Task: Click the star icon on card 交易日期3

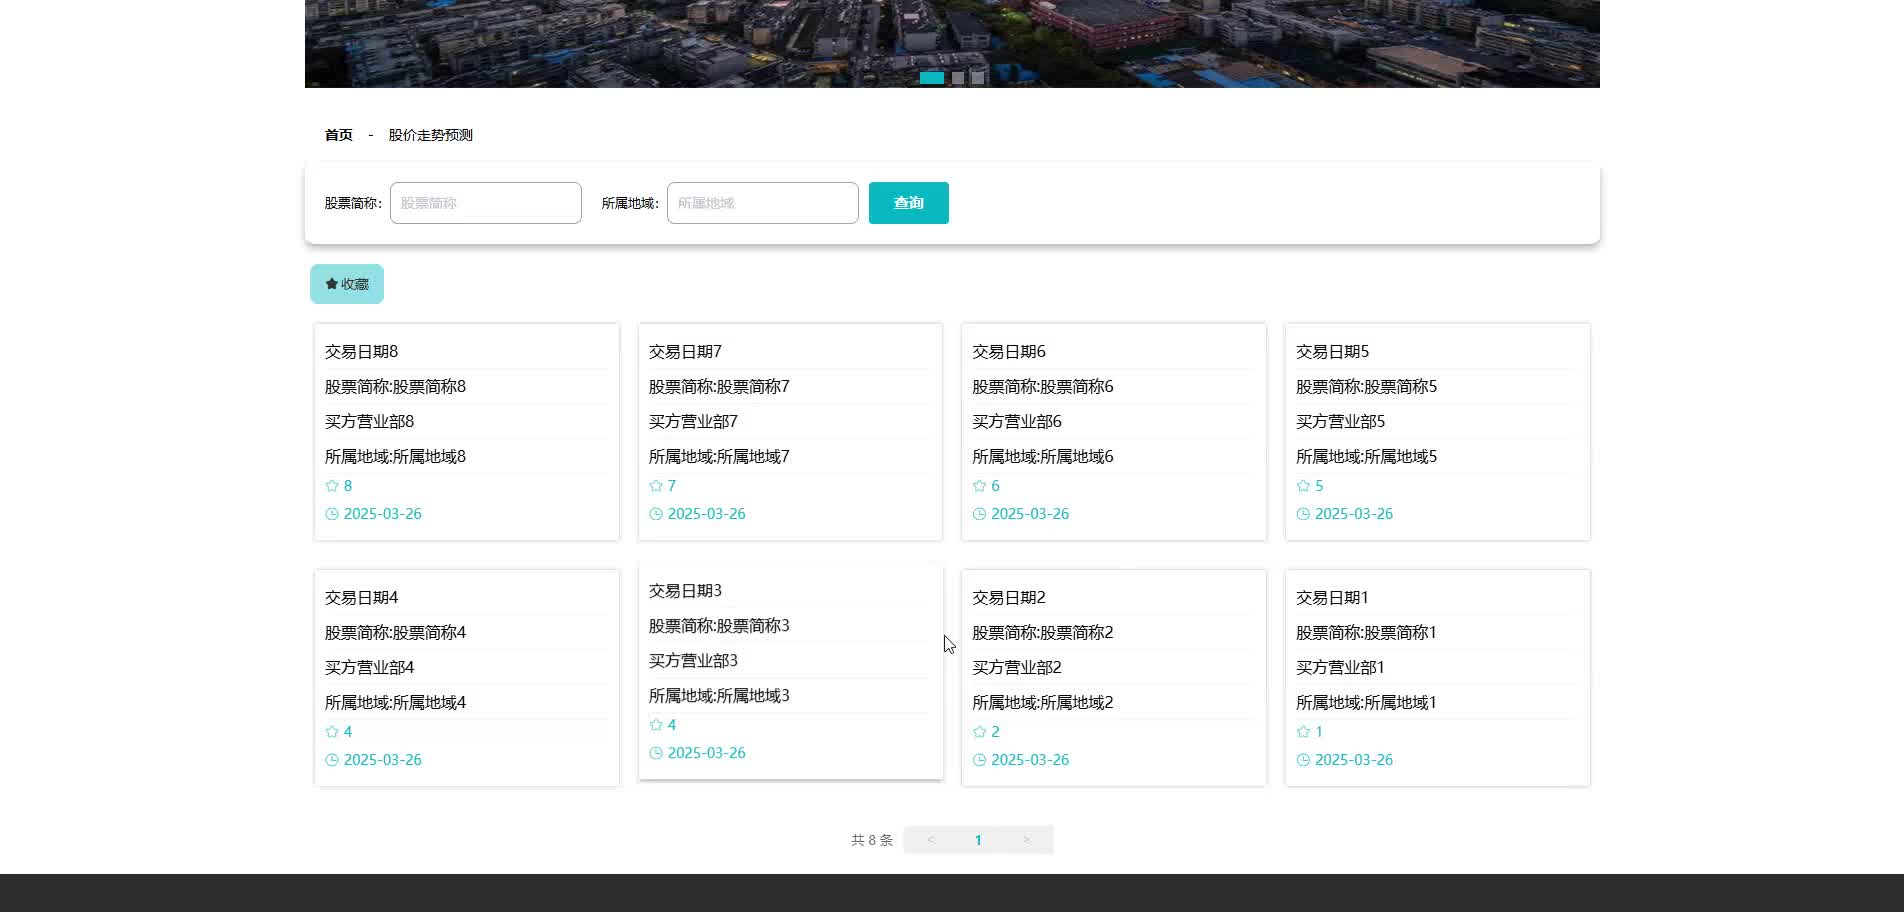Action: [656, 725]
